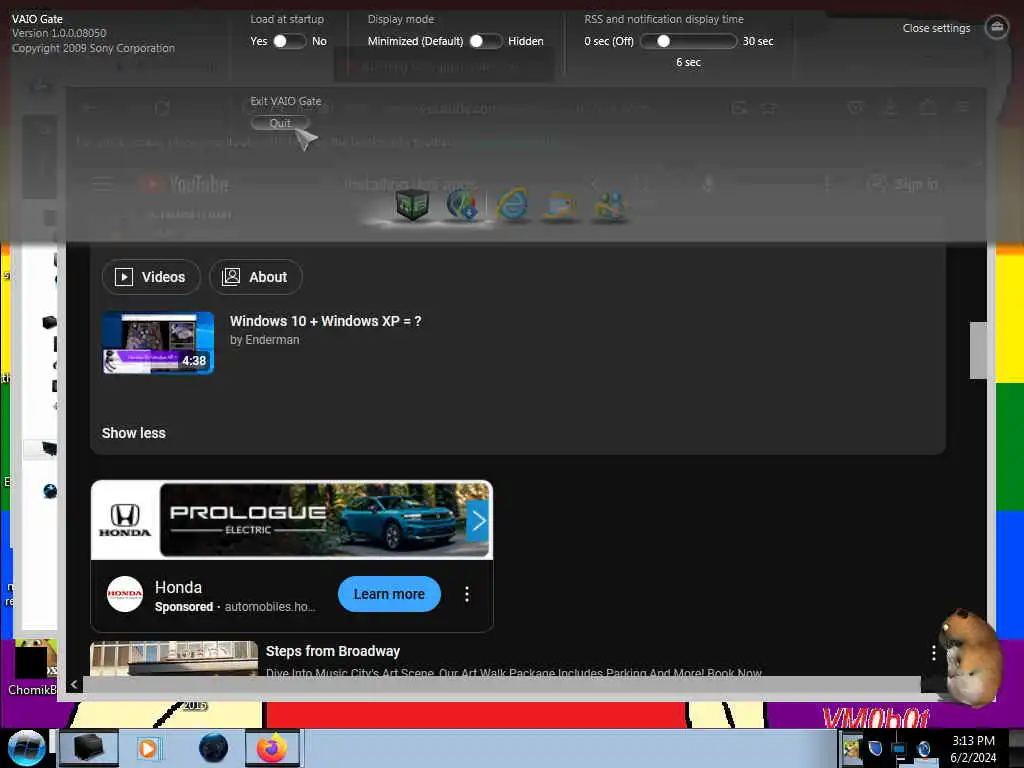1024x768 pixels.
Task: Click the network icon in system tray
Action: coord(899,750)
